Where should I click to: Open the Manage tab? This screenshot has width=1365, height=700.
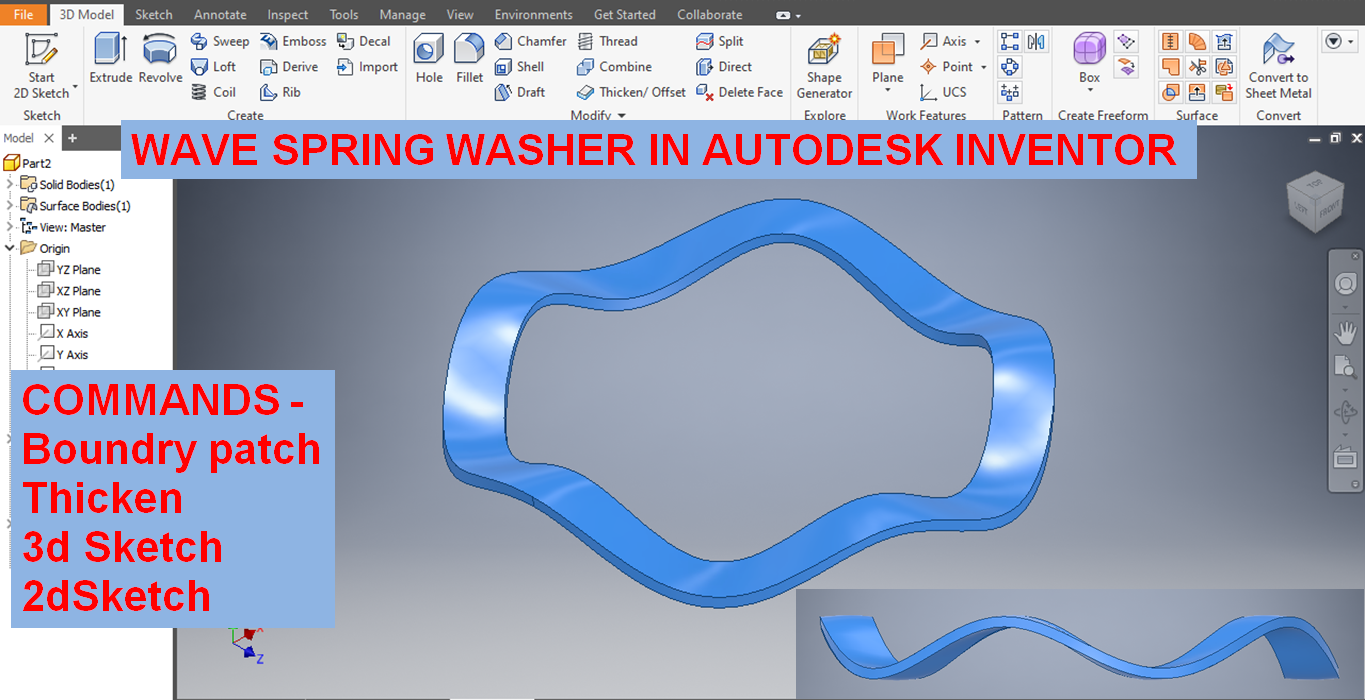click(x=402, y=14)
